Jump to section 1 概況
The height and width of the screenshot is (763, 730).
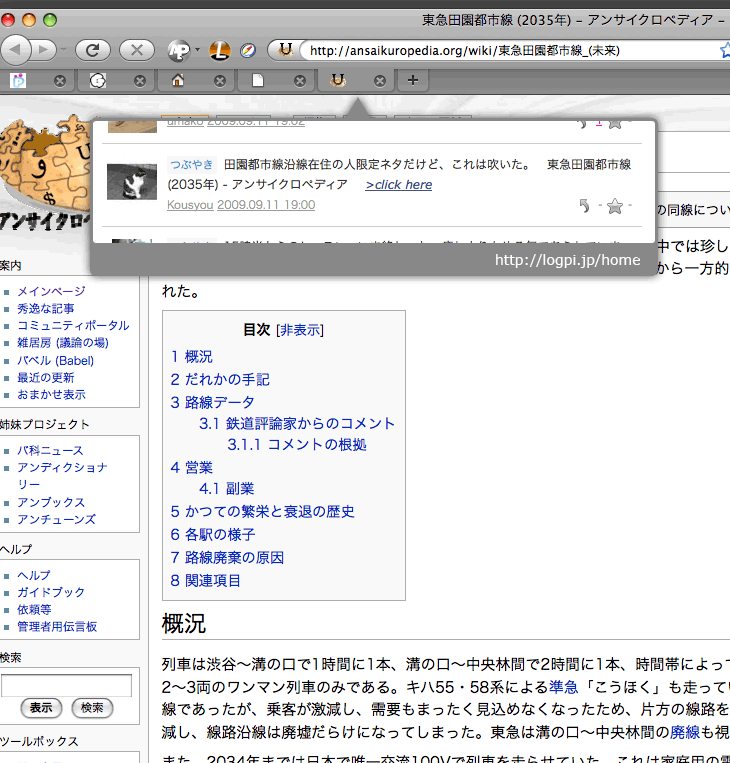[x=192, y=357]
